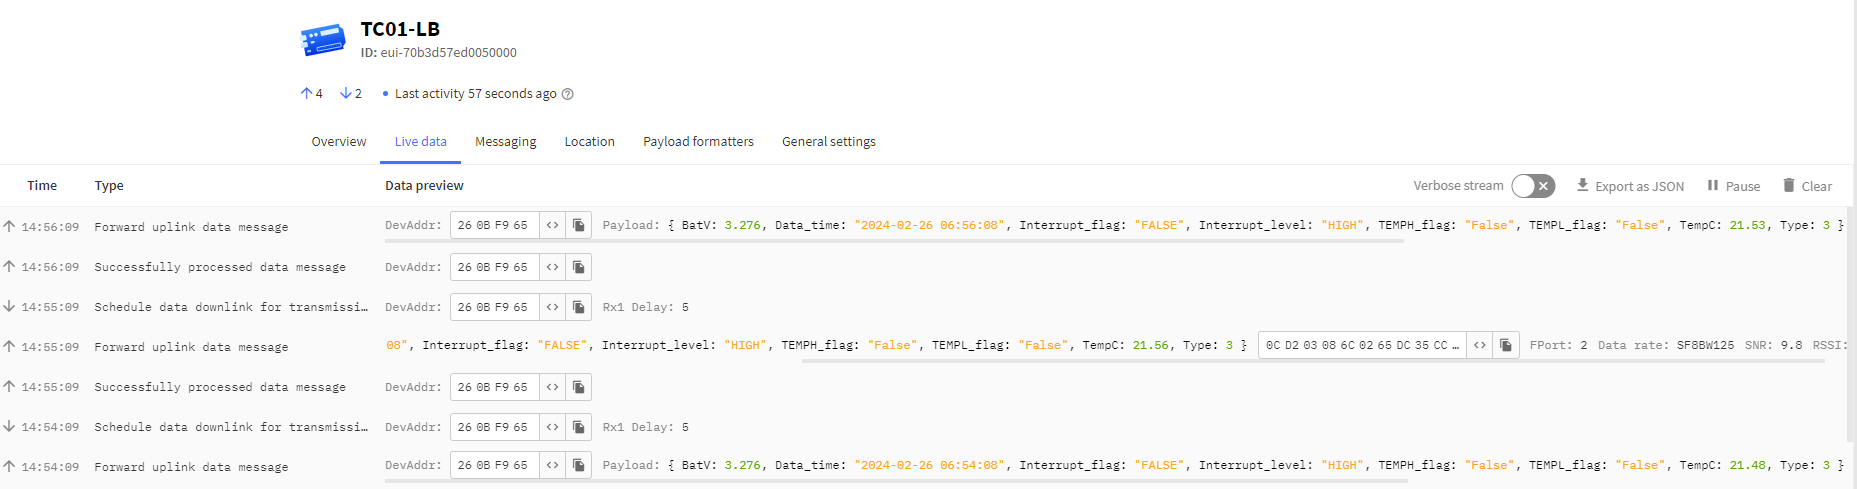Clear the live data event list
The height and width of the screenshot is (489, 1857).
(1807, 186)
